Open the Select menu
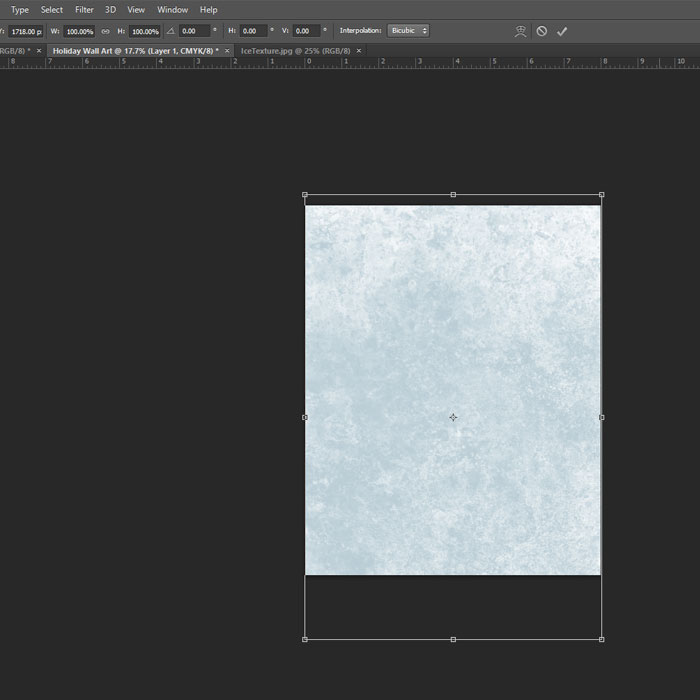The height and width of the screenshot is (700, 700). tap(52, 10)
